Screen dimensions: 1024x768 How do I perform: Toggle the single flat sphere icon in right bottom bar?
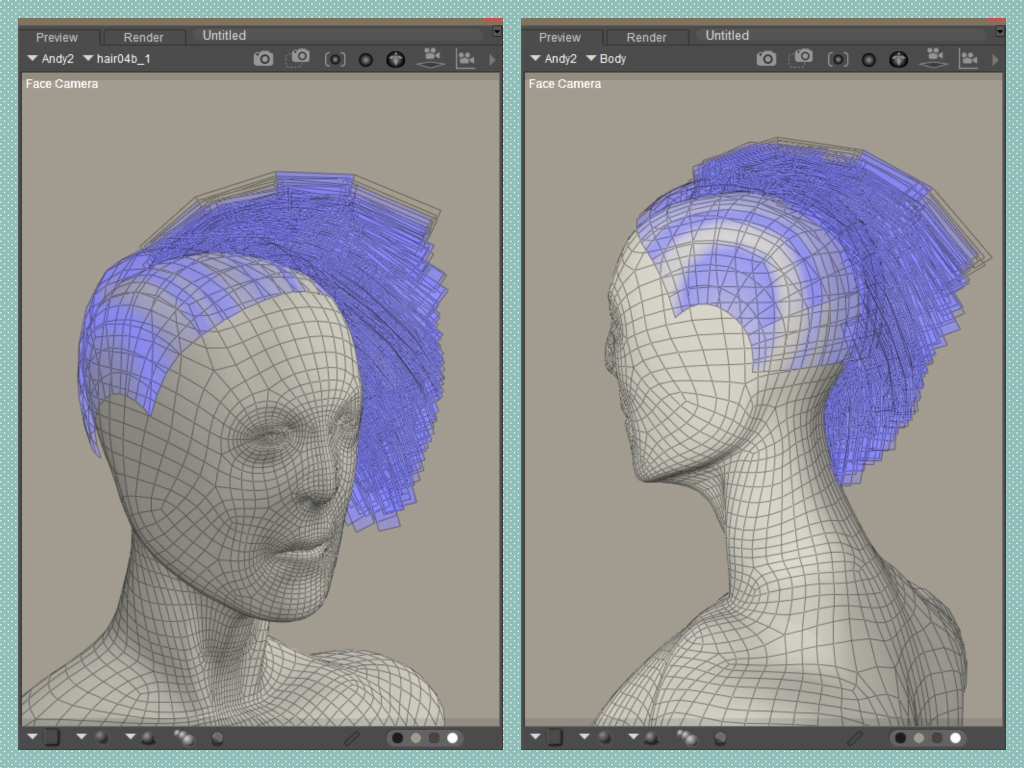720,738
